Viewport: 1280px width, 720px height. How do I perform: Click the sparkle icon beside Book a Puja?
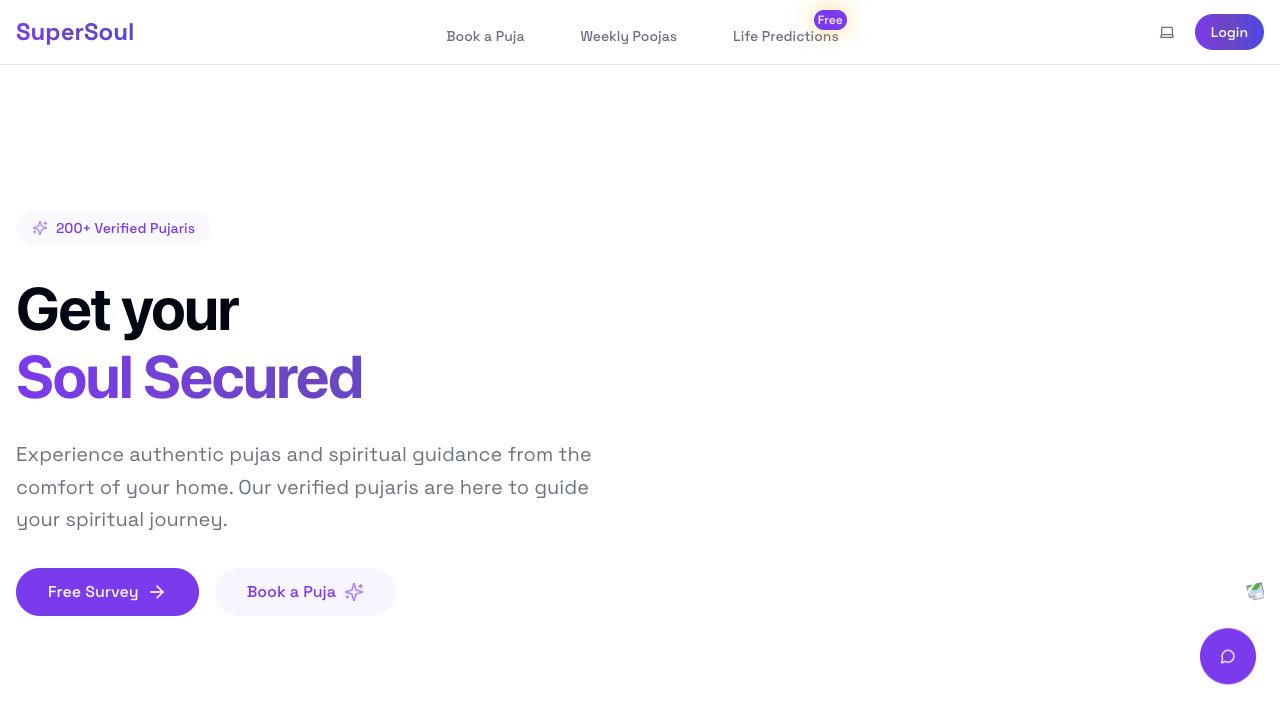coord(354,592)
